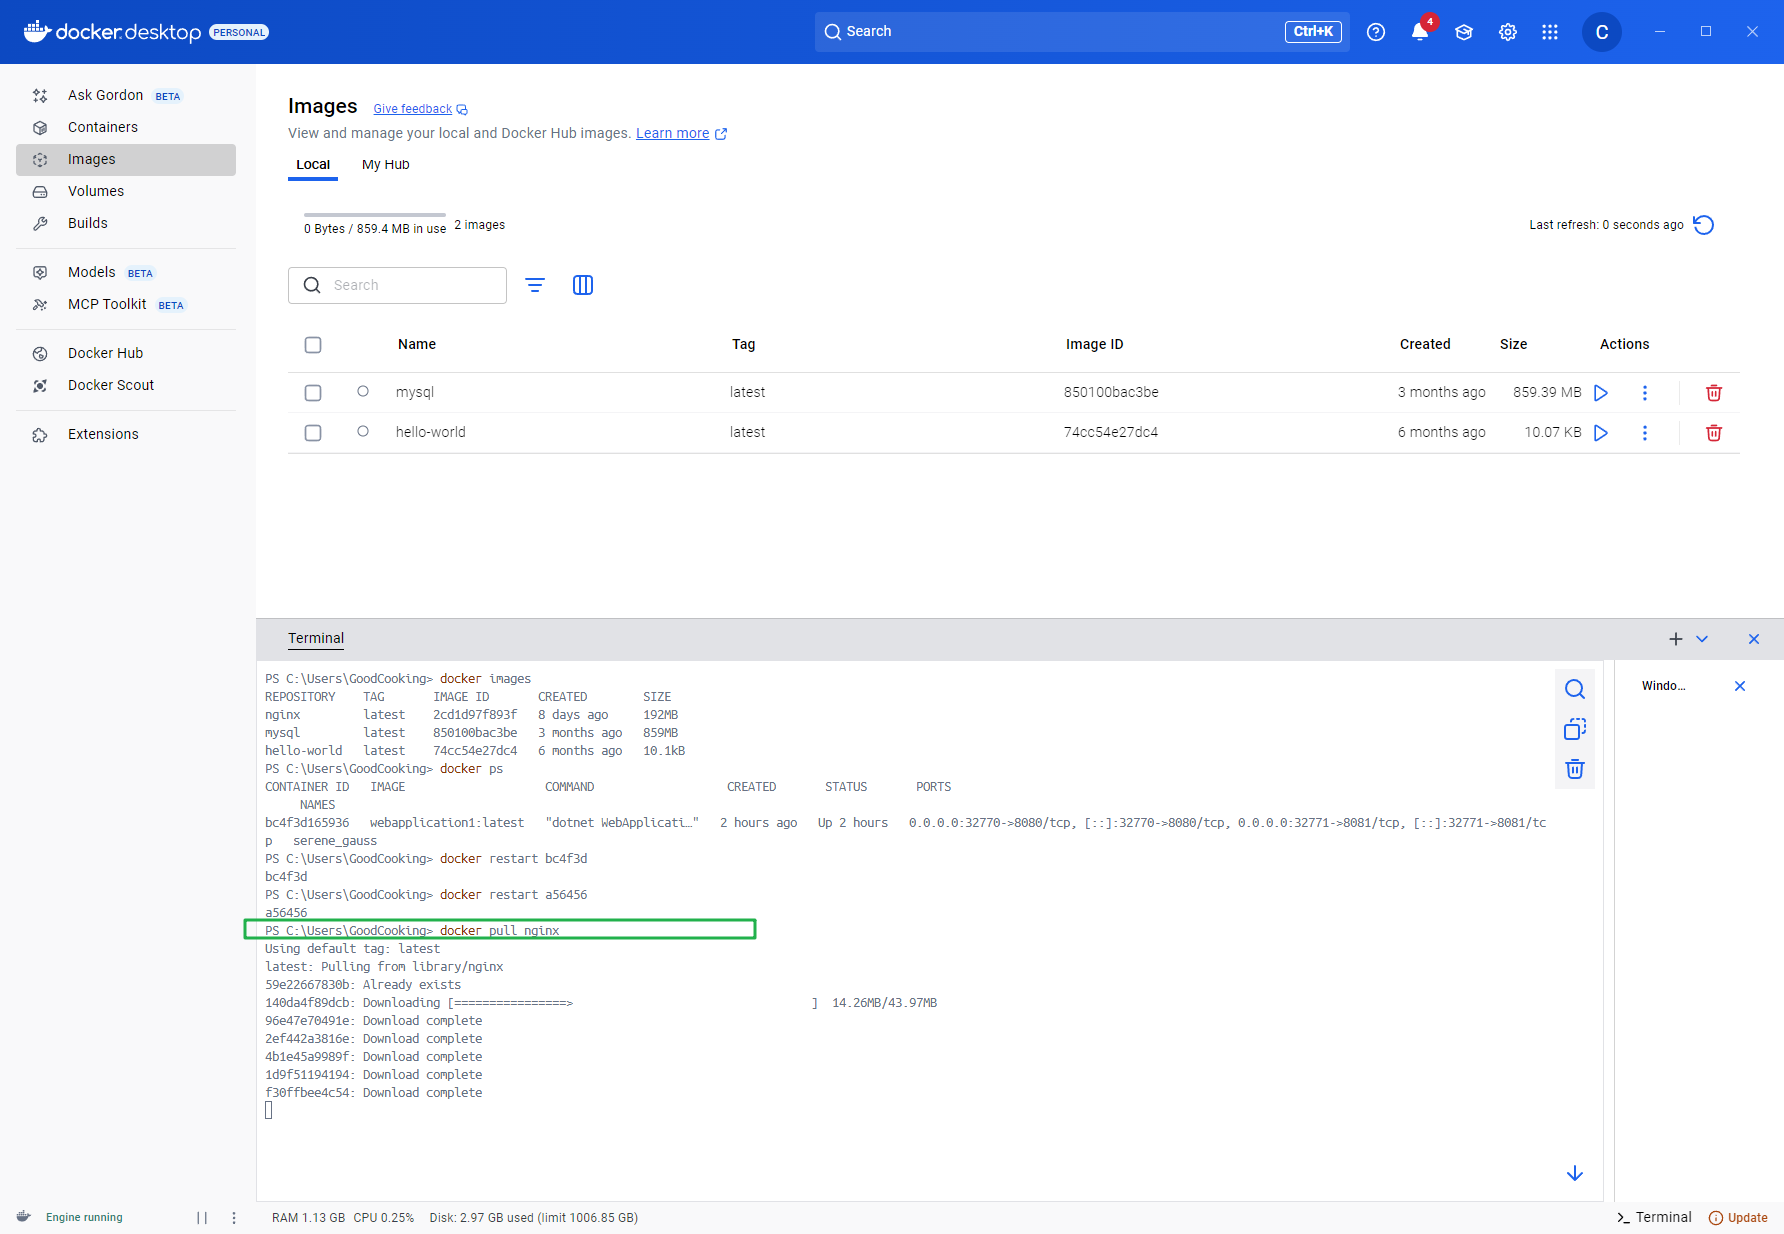Open Models beta section

126,272
